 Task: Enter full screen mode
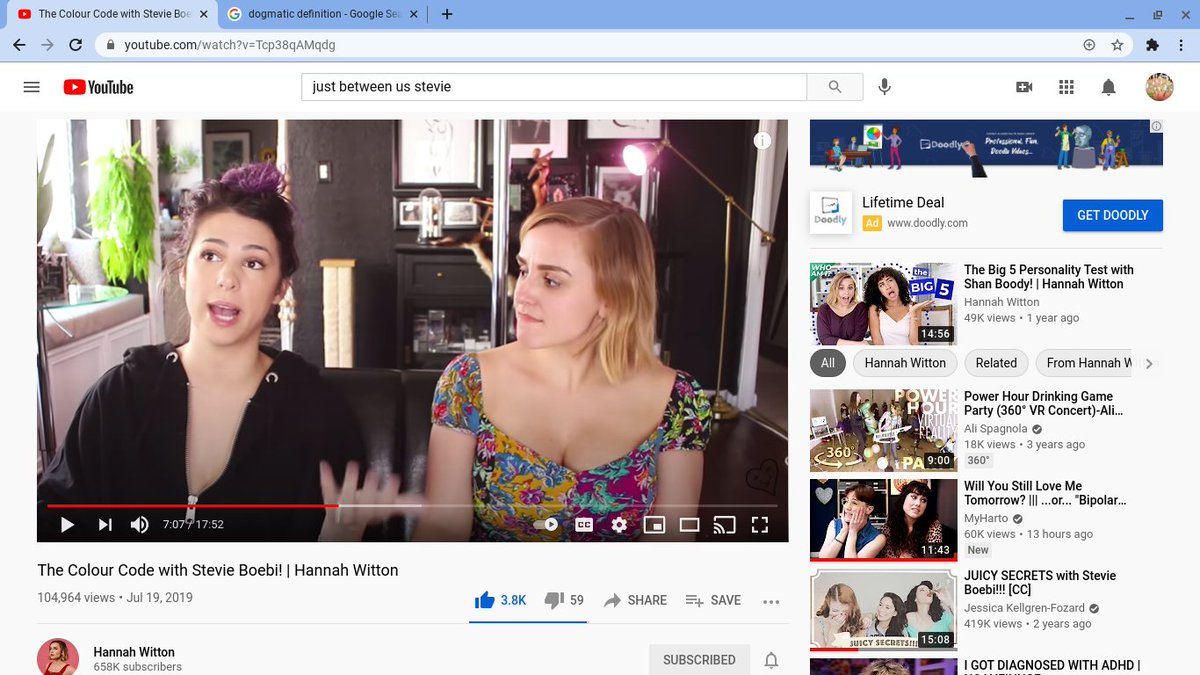tap(759, 524)
